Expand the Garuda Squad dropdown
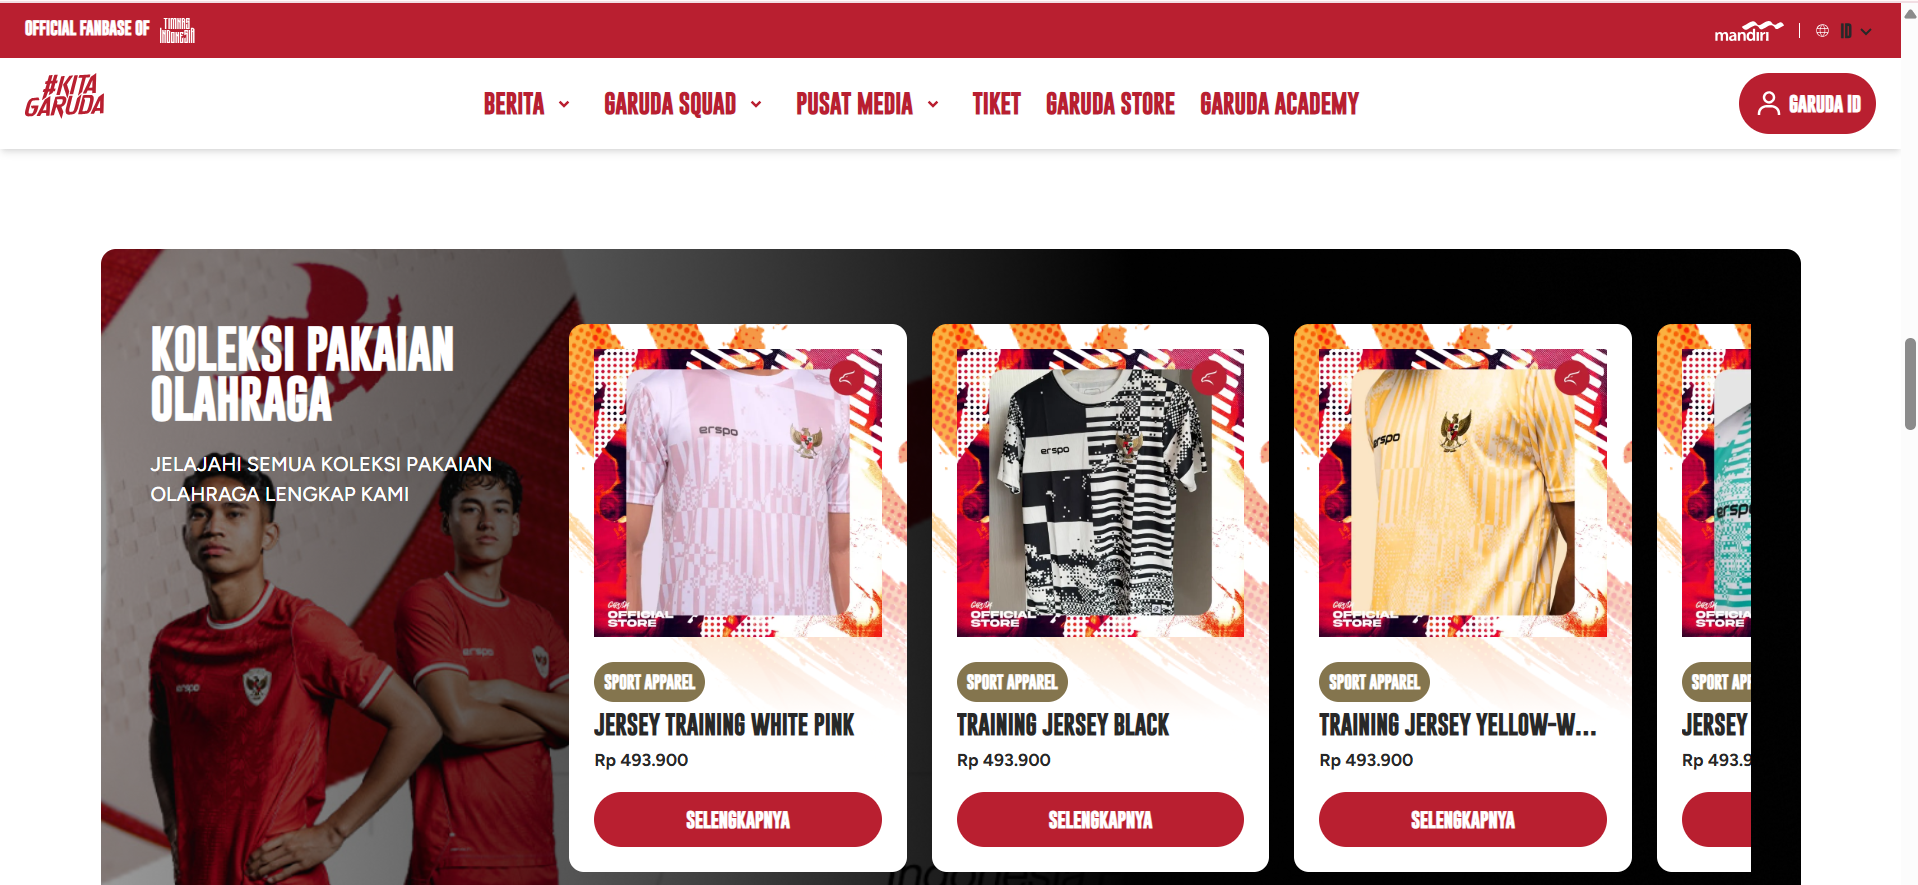1918x885 pixels. click(756, 104)
